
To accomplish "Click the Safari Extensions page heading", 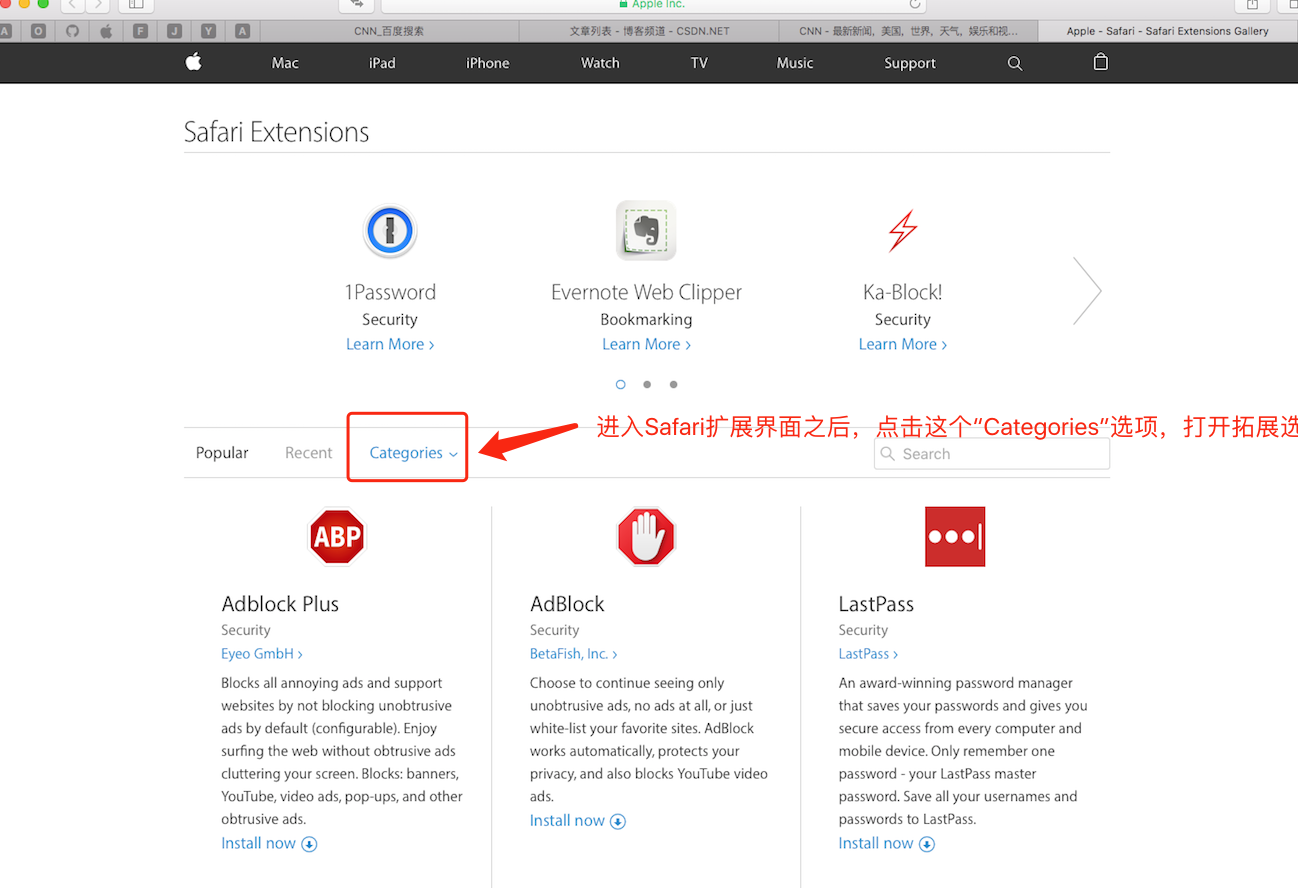I will tap(277, 132).
